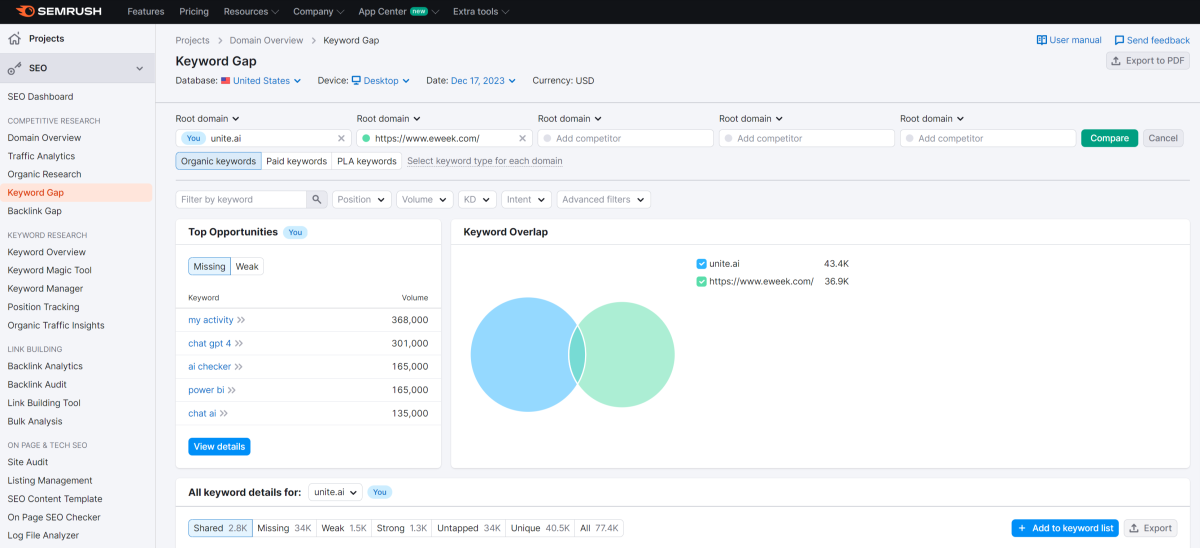The image size is (1200, 548).
Task: Focus the Filter by keyword input
Action: 241,200
